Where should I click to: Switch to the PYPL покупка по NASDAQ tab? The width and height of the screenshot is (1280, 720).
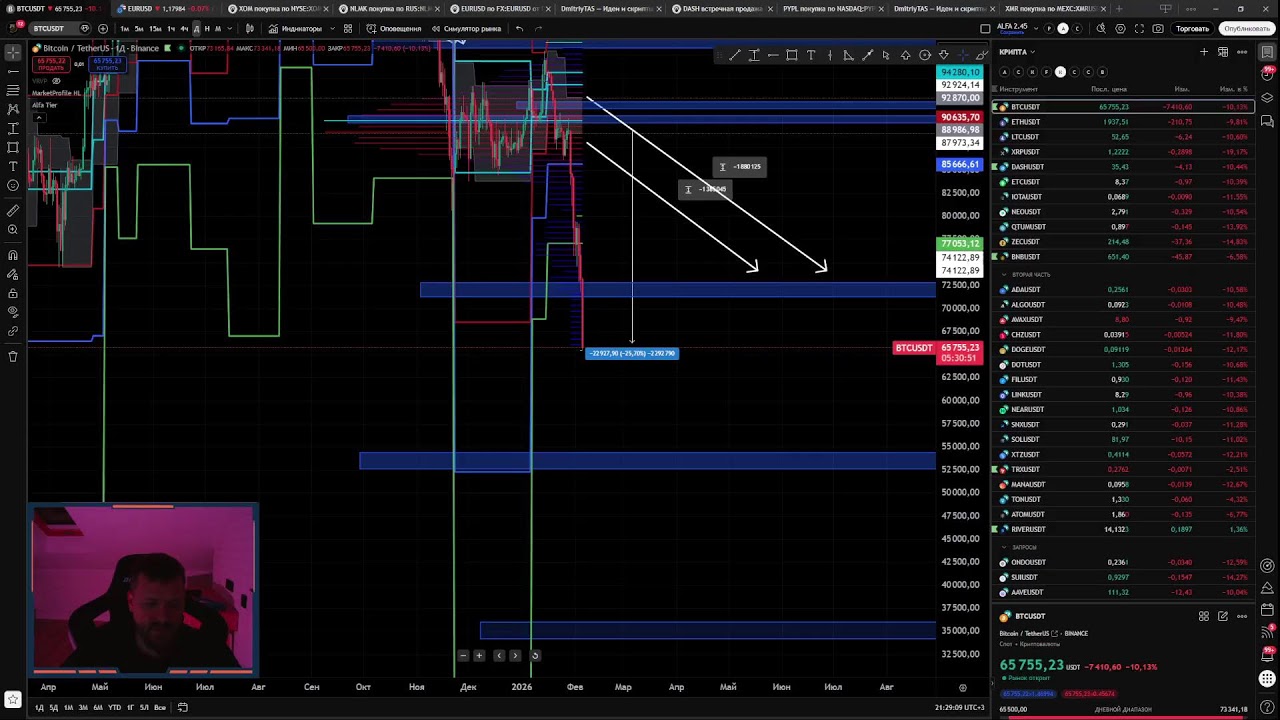click(832, 9)
